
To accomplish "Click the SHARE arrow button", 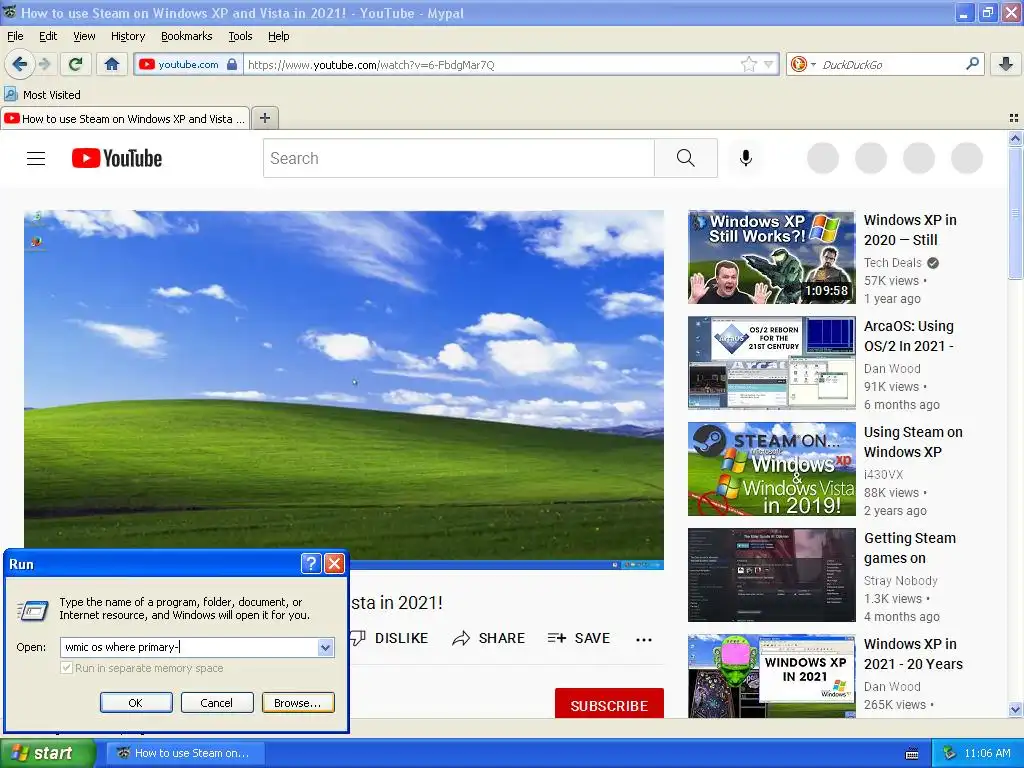I will pos(488,638).
